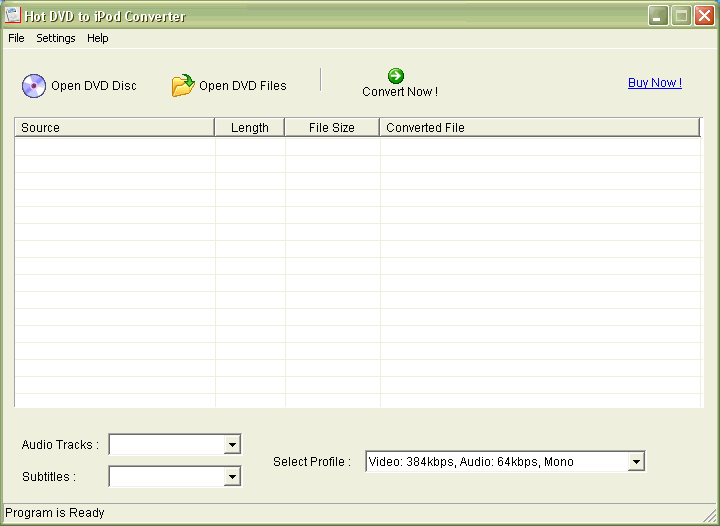Sort by the File Size column header
The width and height of the screenshot is (720, 526).
(332, 128)
